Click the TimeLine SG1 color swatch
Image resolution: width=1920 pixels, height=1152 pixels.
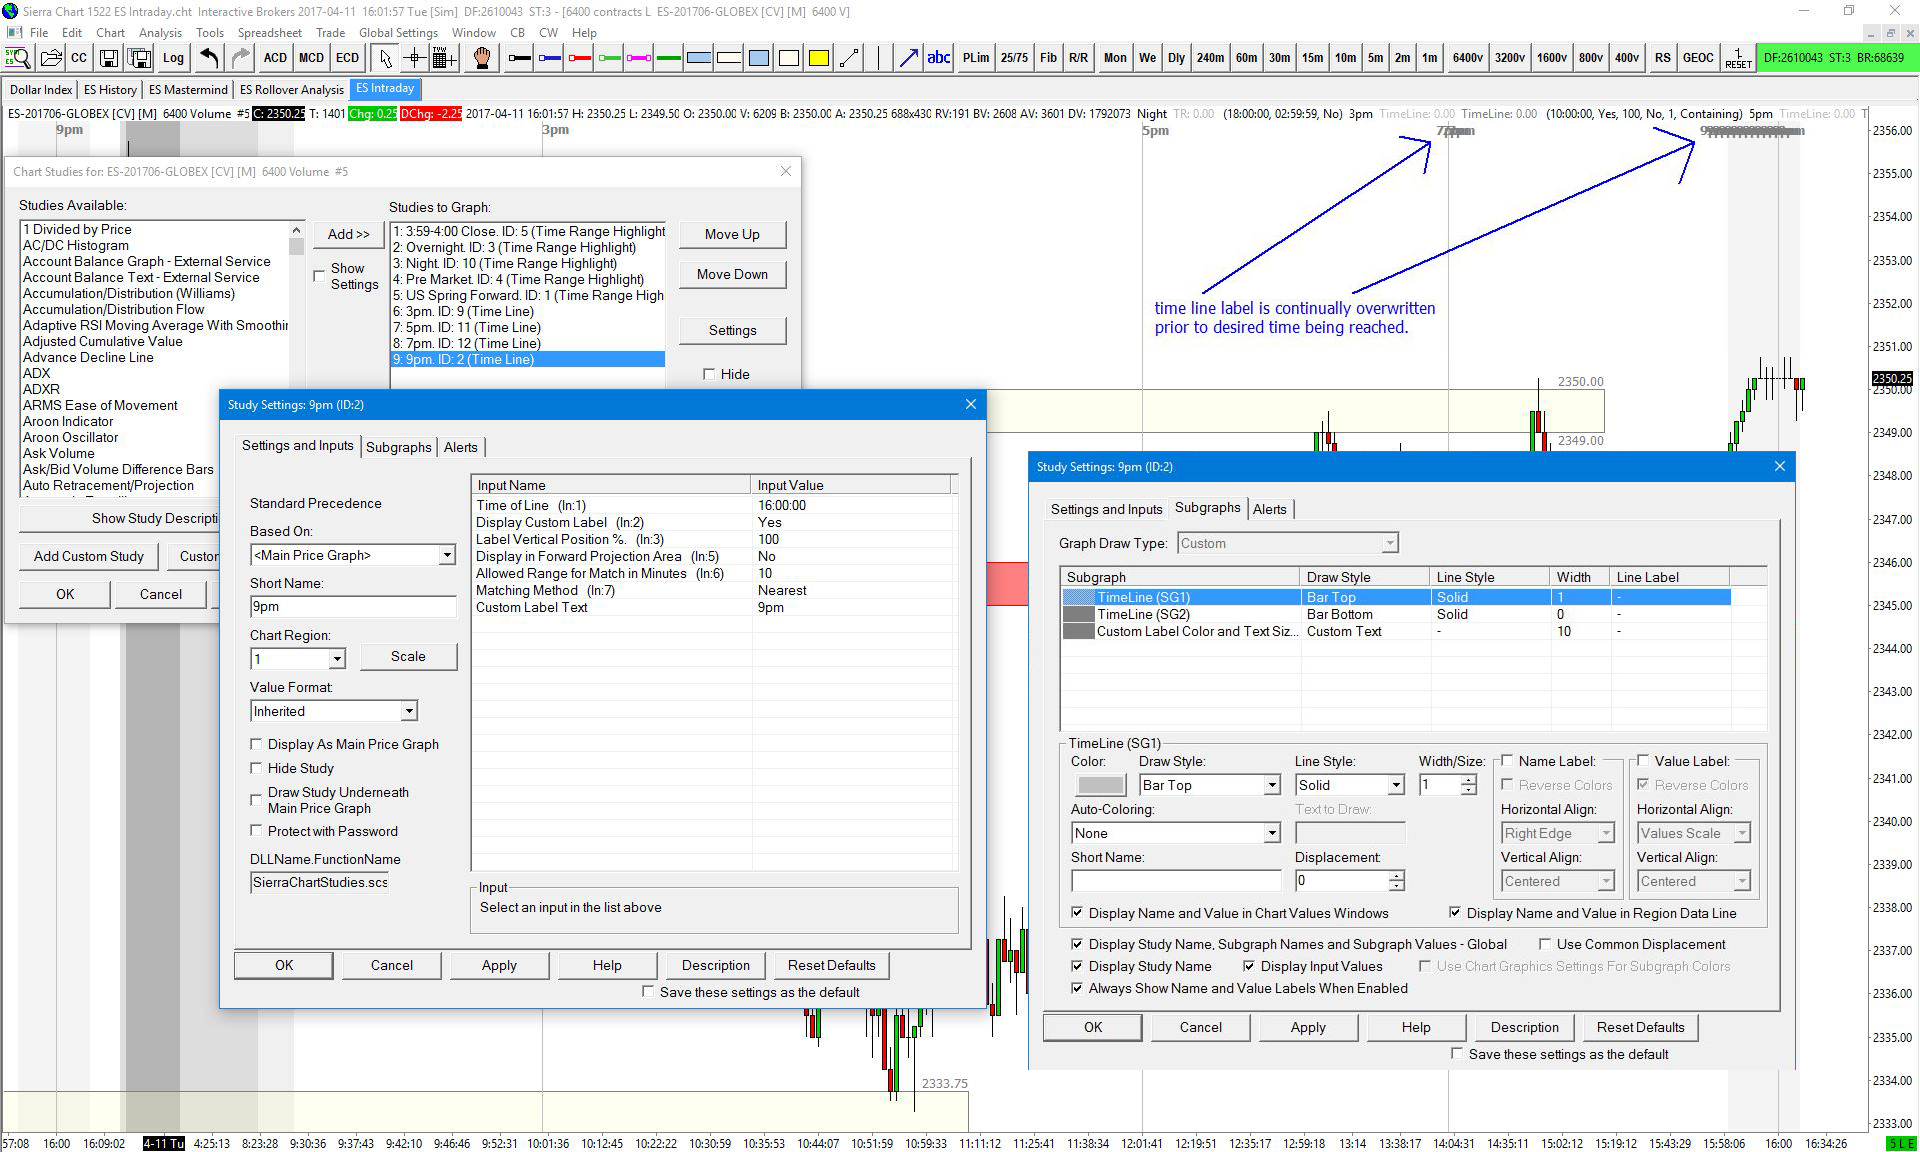(x=1100, y=785)
